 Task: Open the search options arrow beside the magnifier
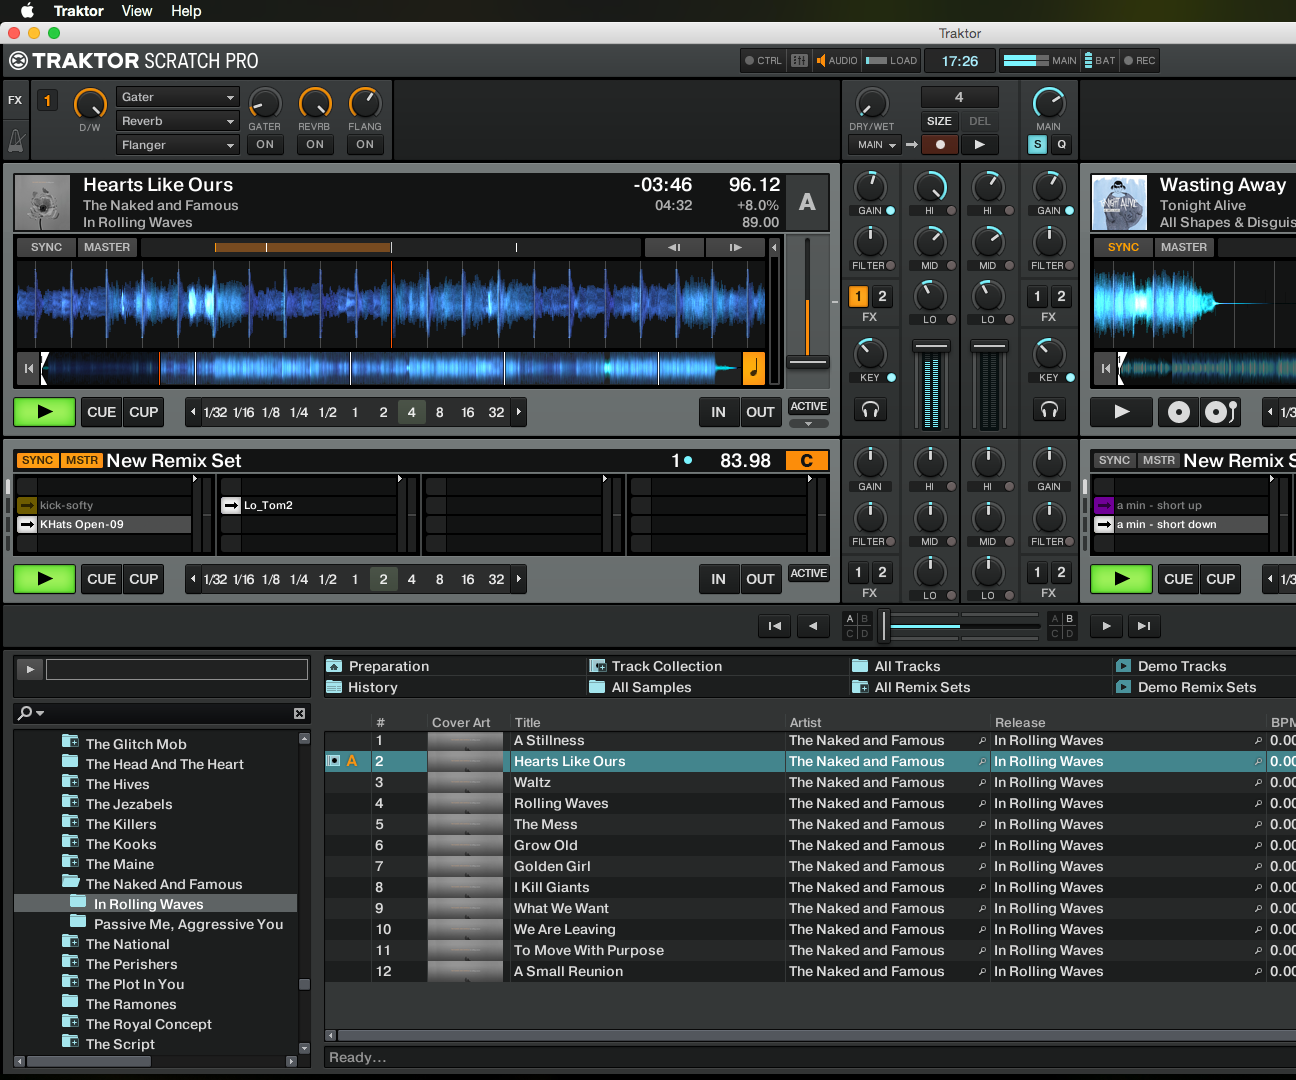click(40, 713)
